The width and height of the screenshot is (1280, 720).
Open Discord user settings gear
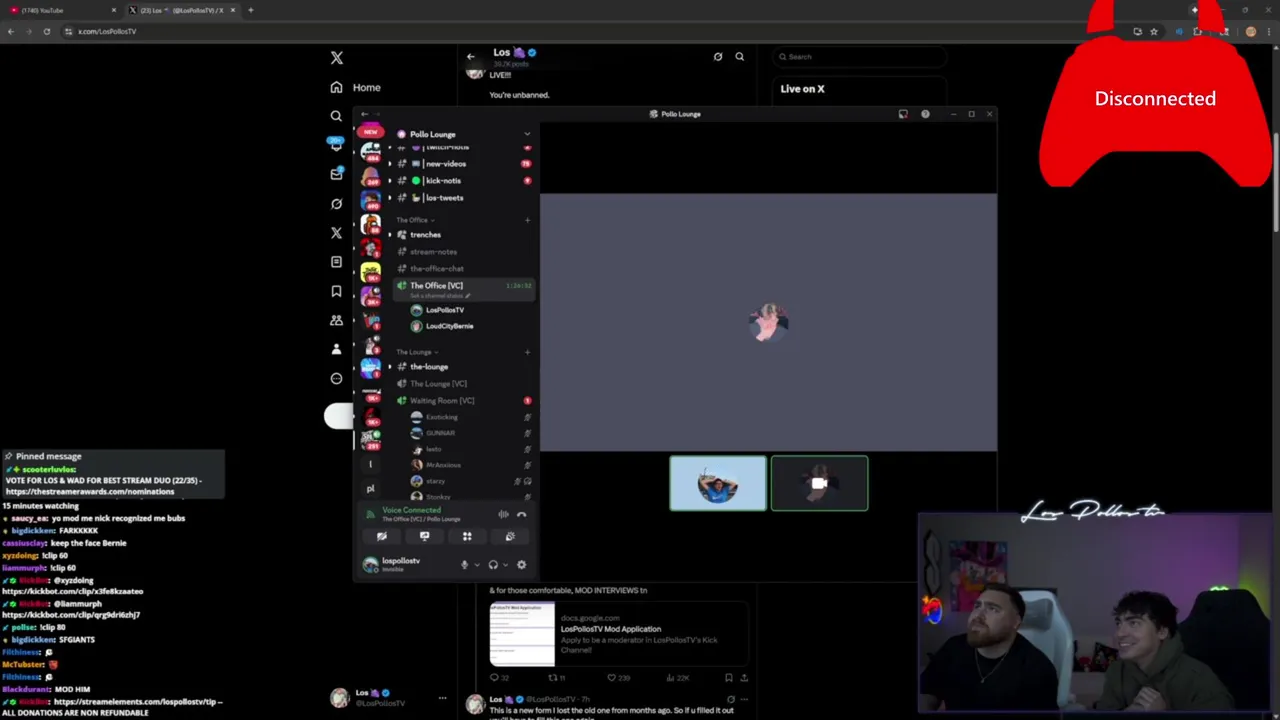[x=521, y=565]
